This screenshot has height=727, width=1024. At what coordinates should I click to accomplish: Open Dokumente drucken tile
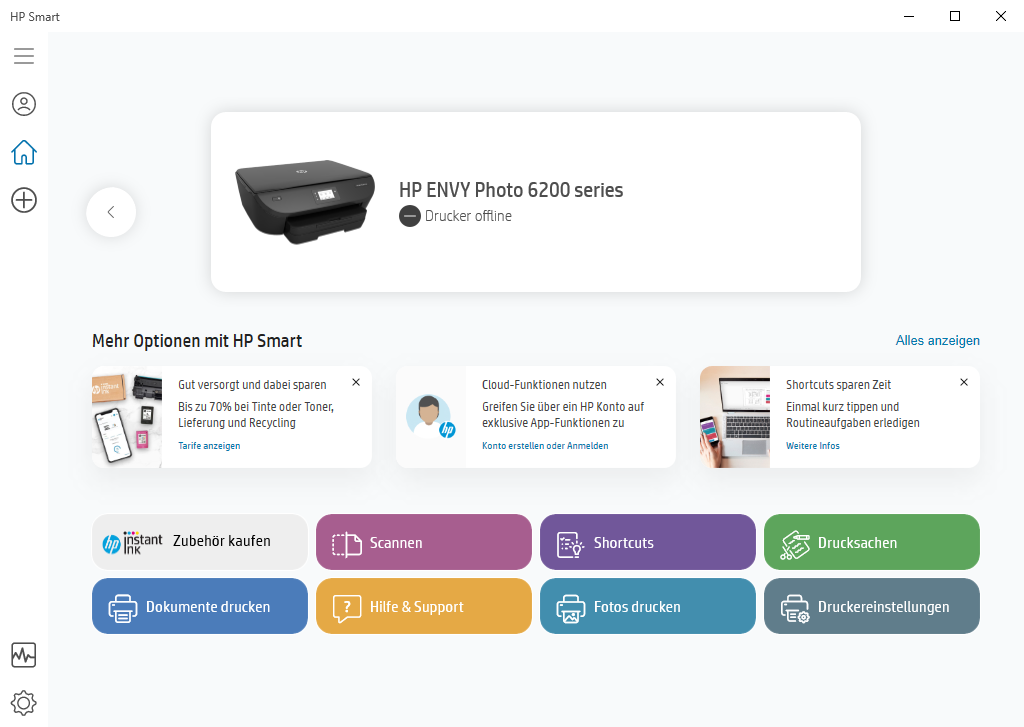coord(200,606)
